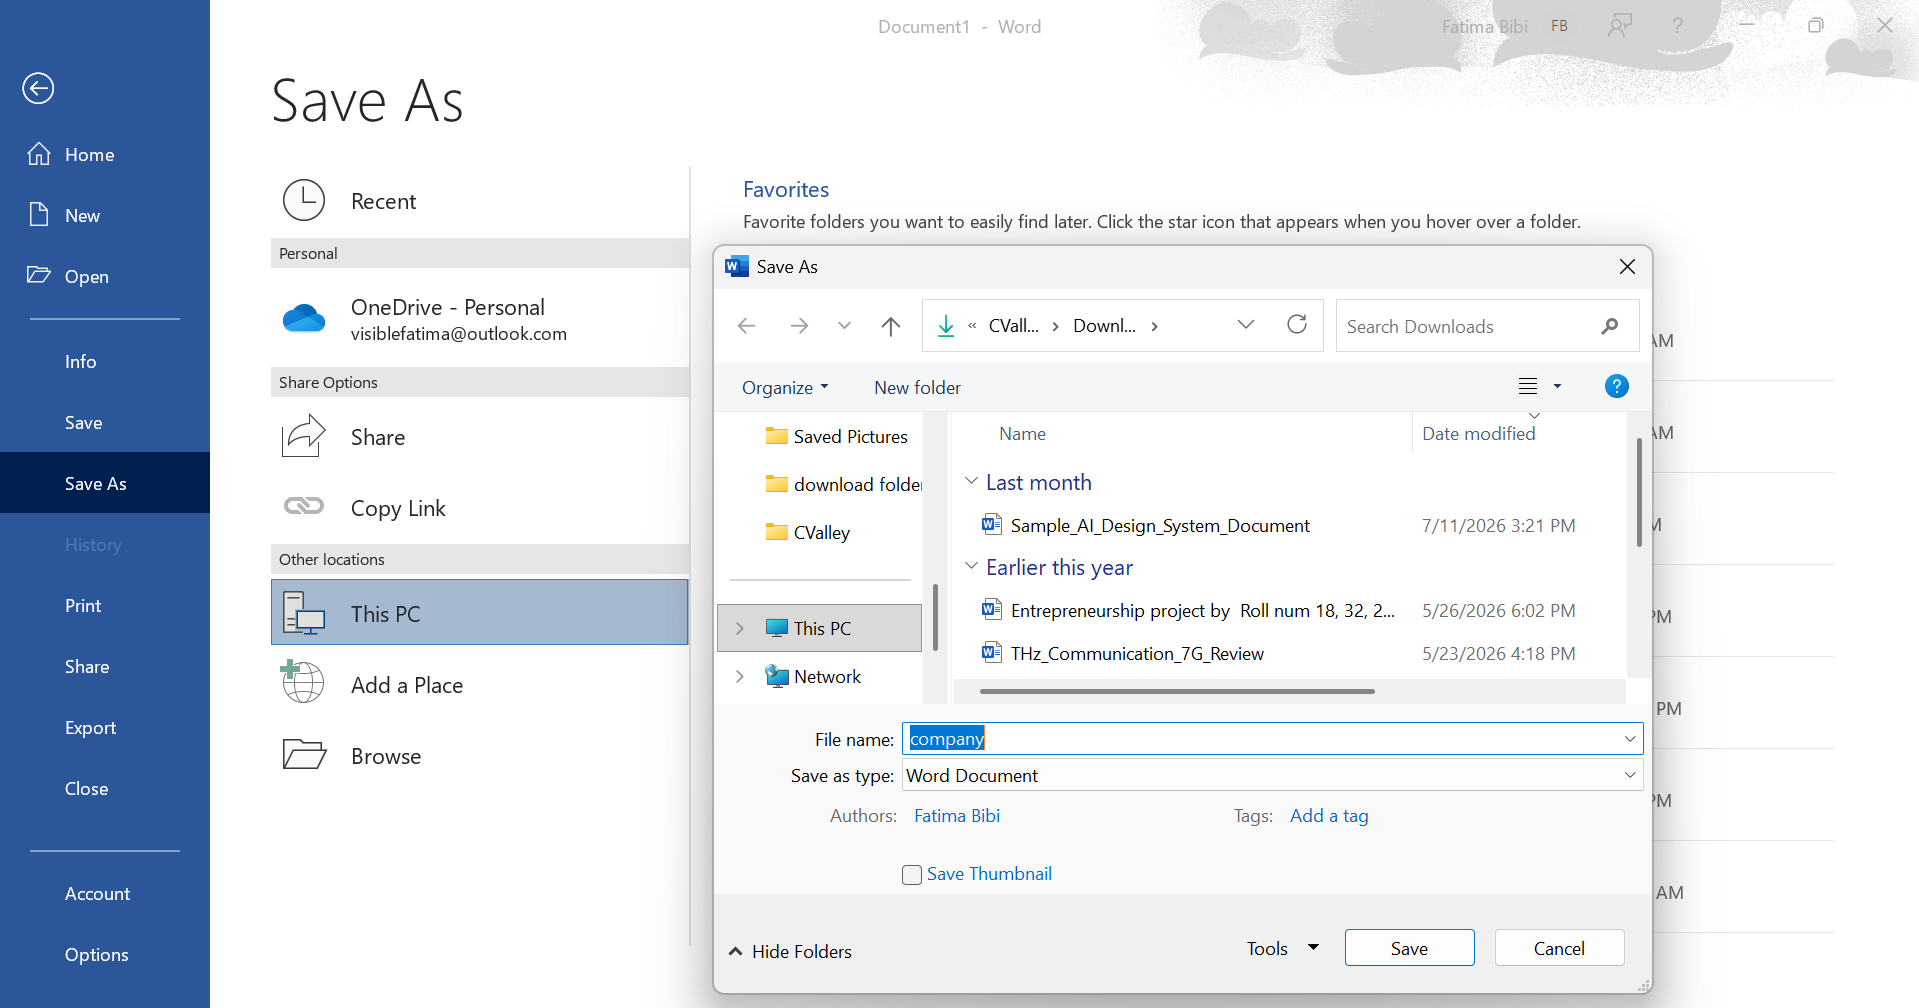The width and height of the screenshot is (1919, 1008).
Task: Create a New folder
Action: click(917, 387)
